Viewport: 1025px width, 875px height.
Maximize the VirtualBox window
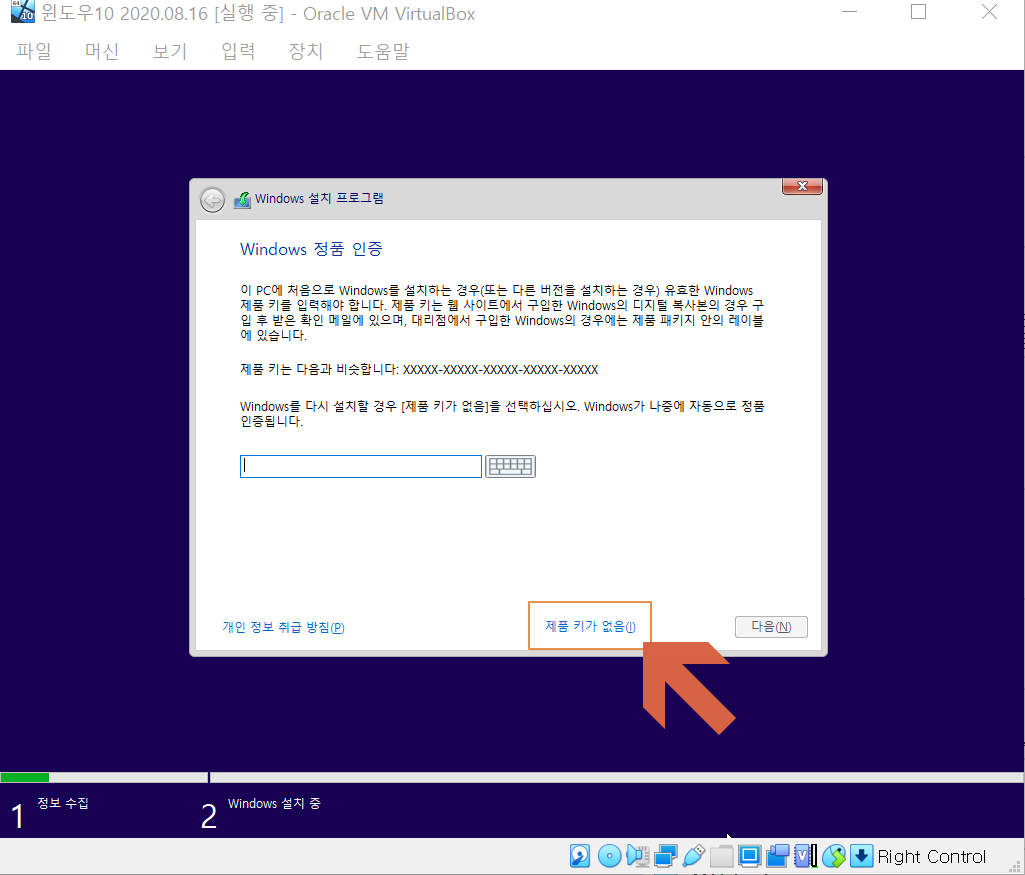click(918, 12)
